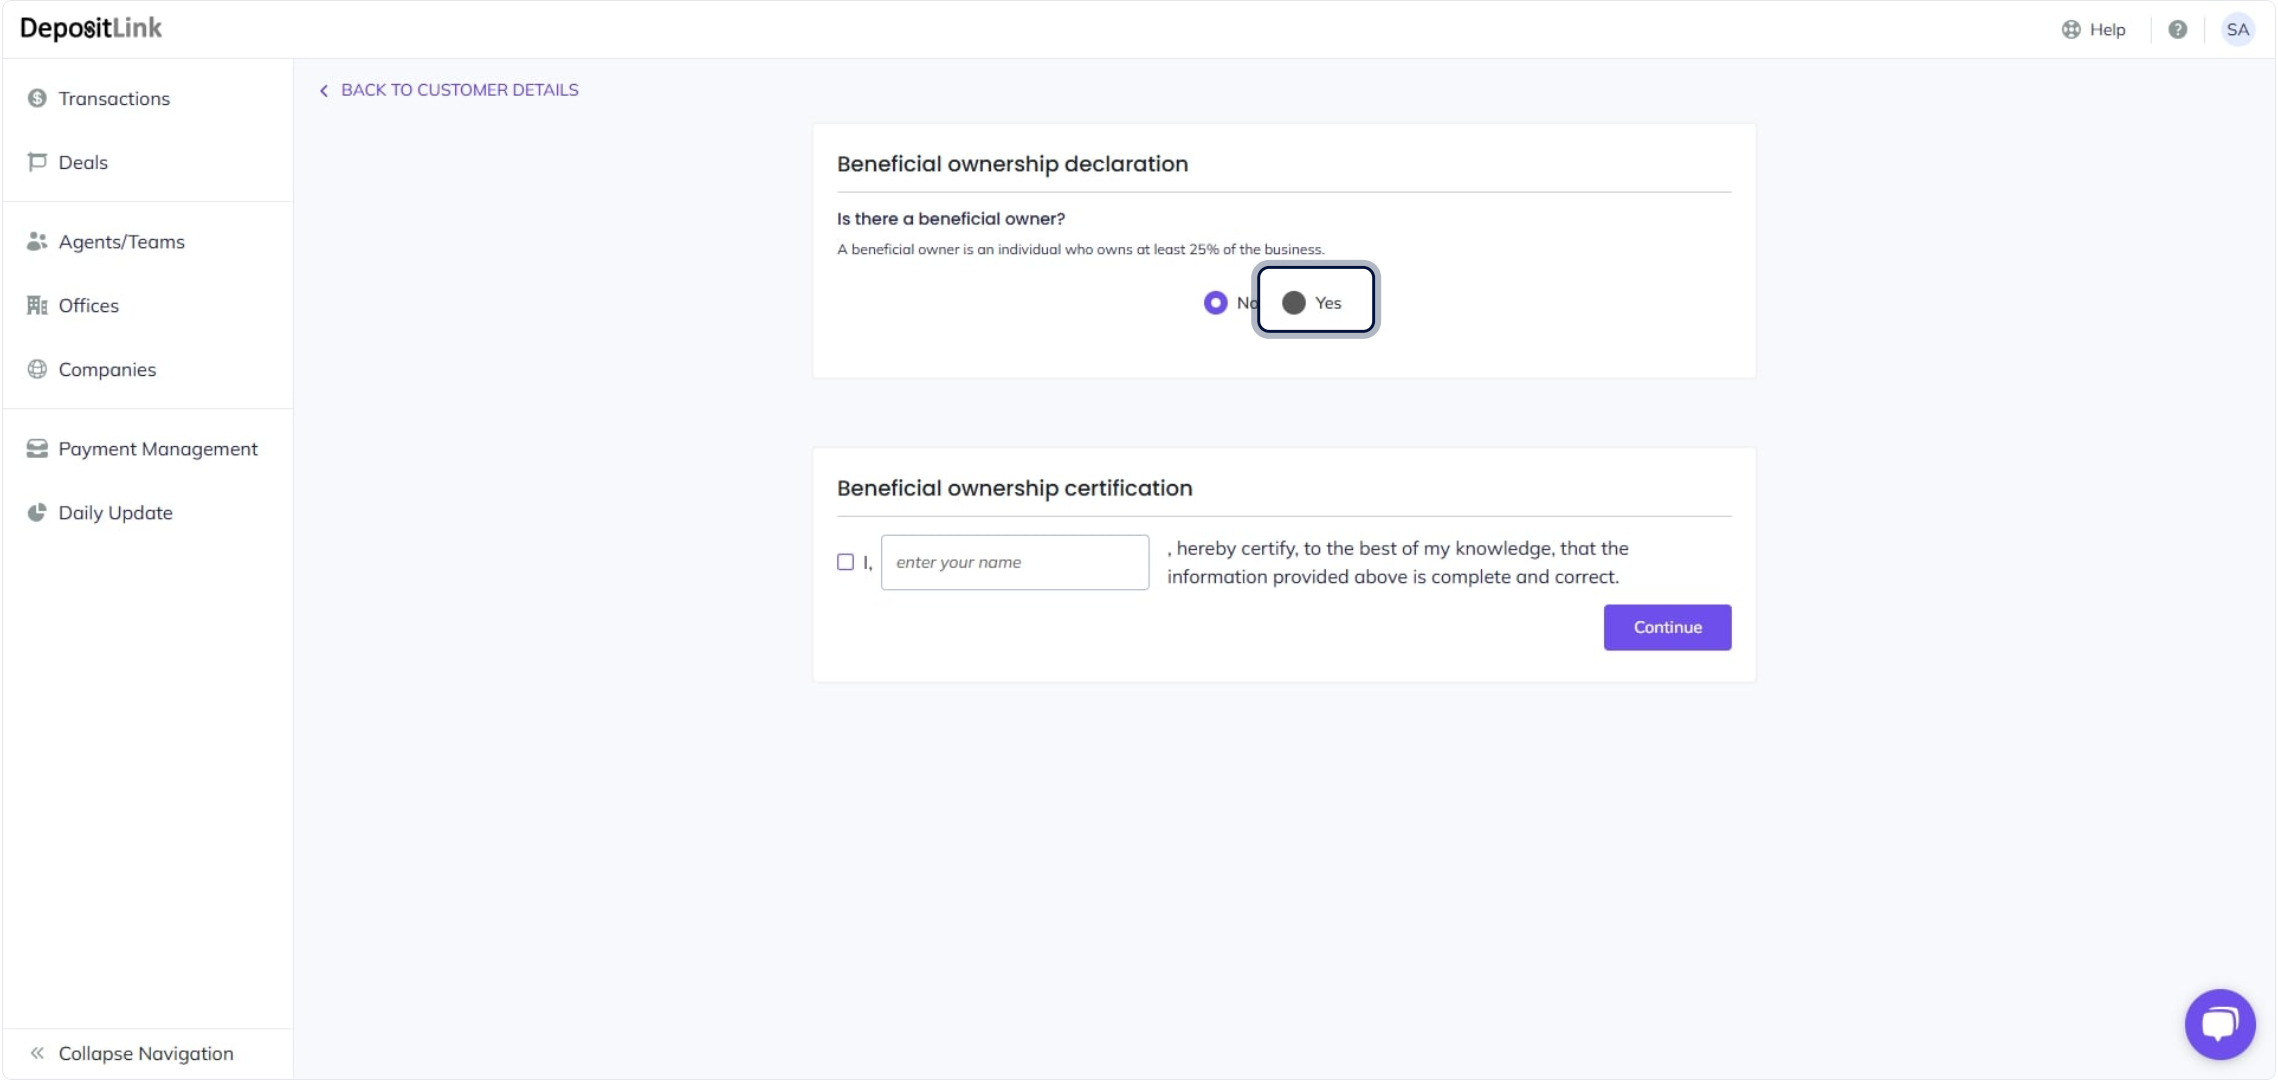This screenshot has width=2278, height=1080.
Task: Click the back chevron arrow
Action: click(x=324, y=91)
